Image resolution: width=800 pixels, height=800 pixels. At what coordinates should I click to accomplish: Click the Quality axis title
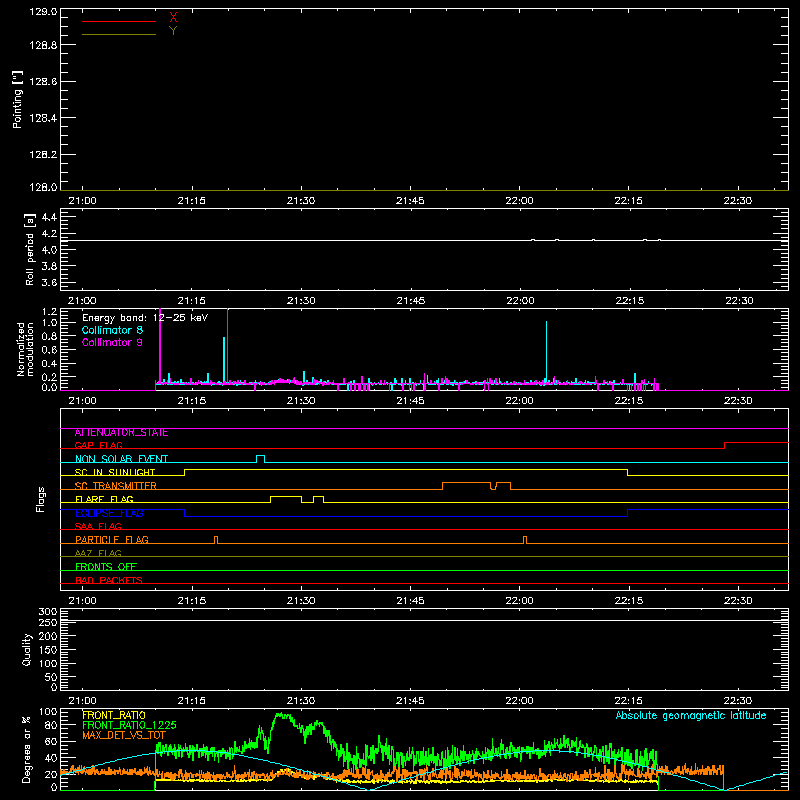pyautogui.click(x=27, y=649)
